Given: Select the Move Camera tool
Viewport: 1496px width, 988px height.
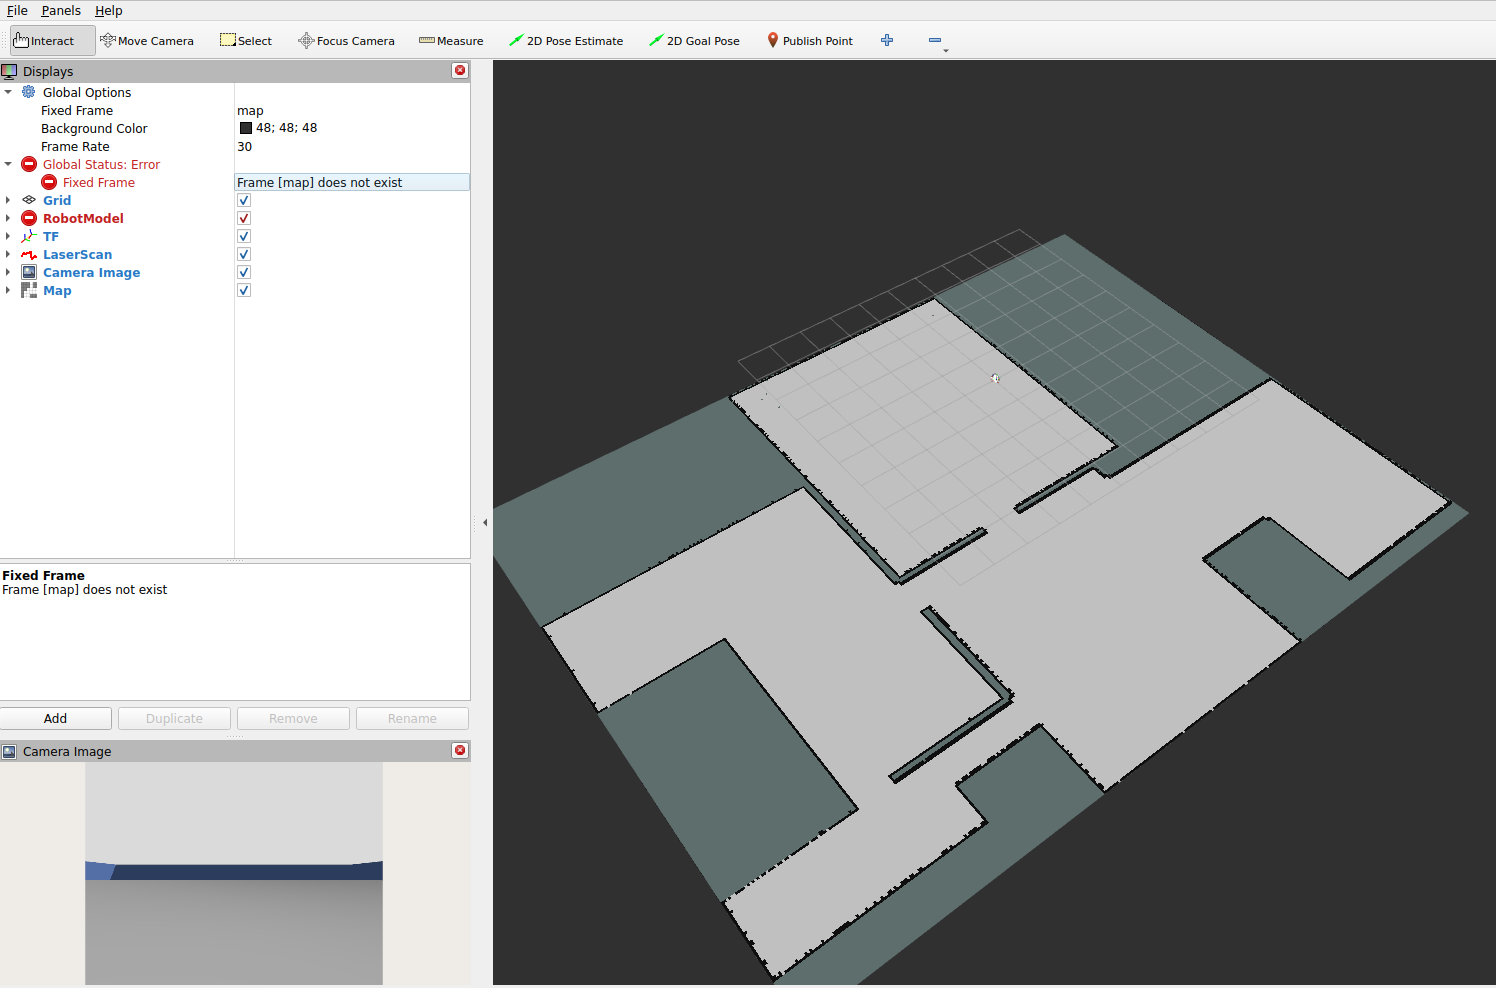Looking at the screenshot, I should pyautogui.click(x=147, y=41).
